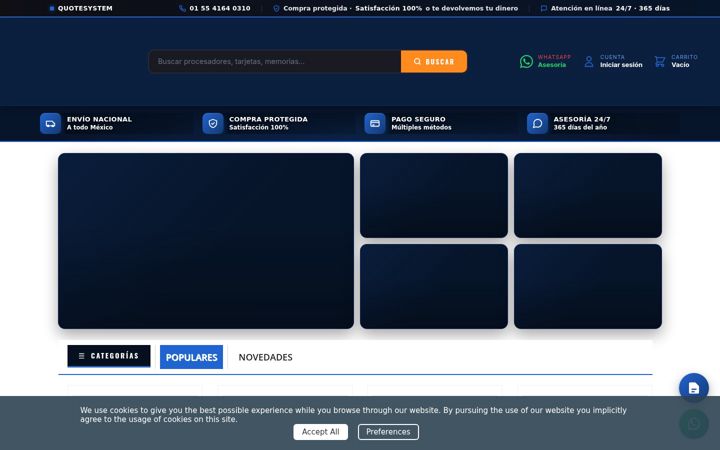Click the 'Atención en línea 24/7 · 365 días' text
Viewport: 720px width, 450px height.
[x=610, y=8]
